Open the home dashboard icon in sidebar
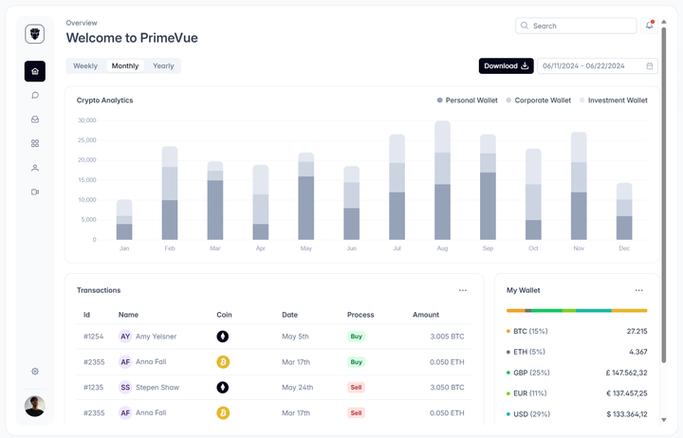 click(x=35, y=71)
